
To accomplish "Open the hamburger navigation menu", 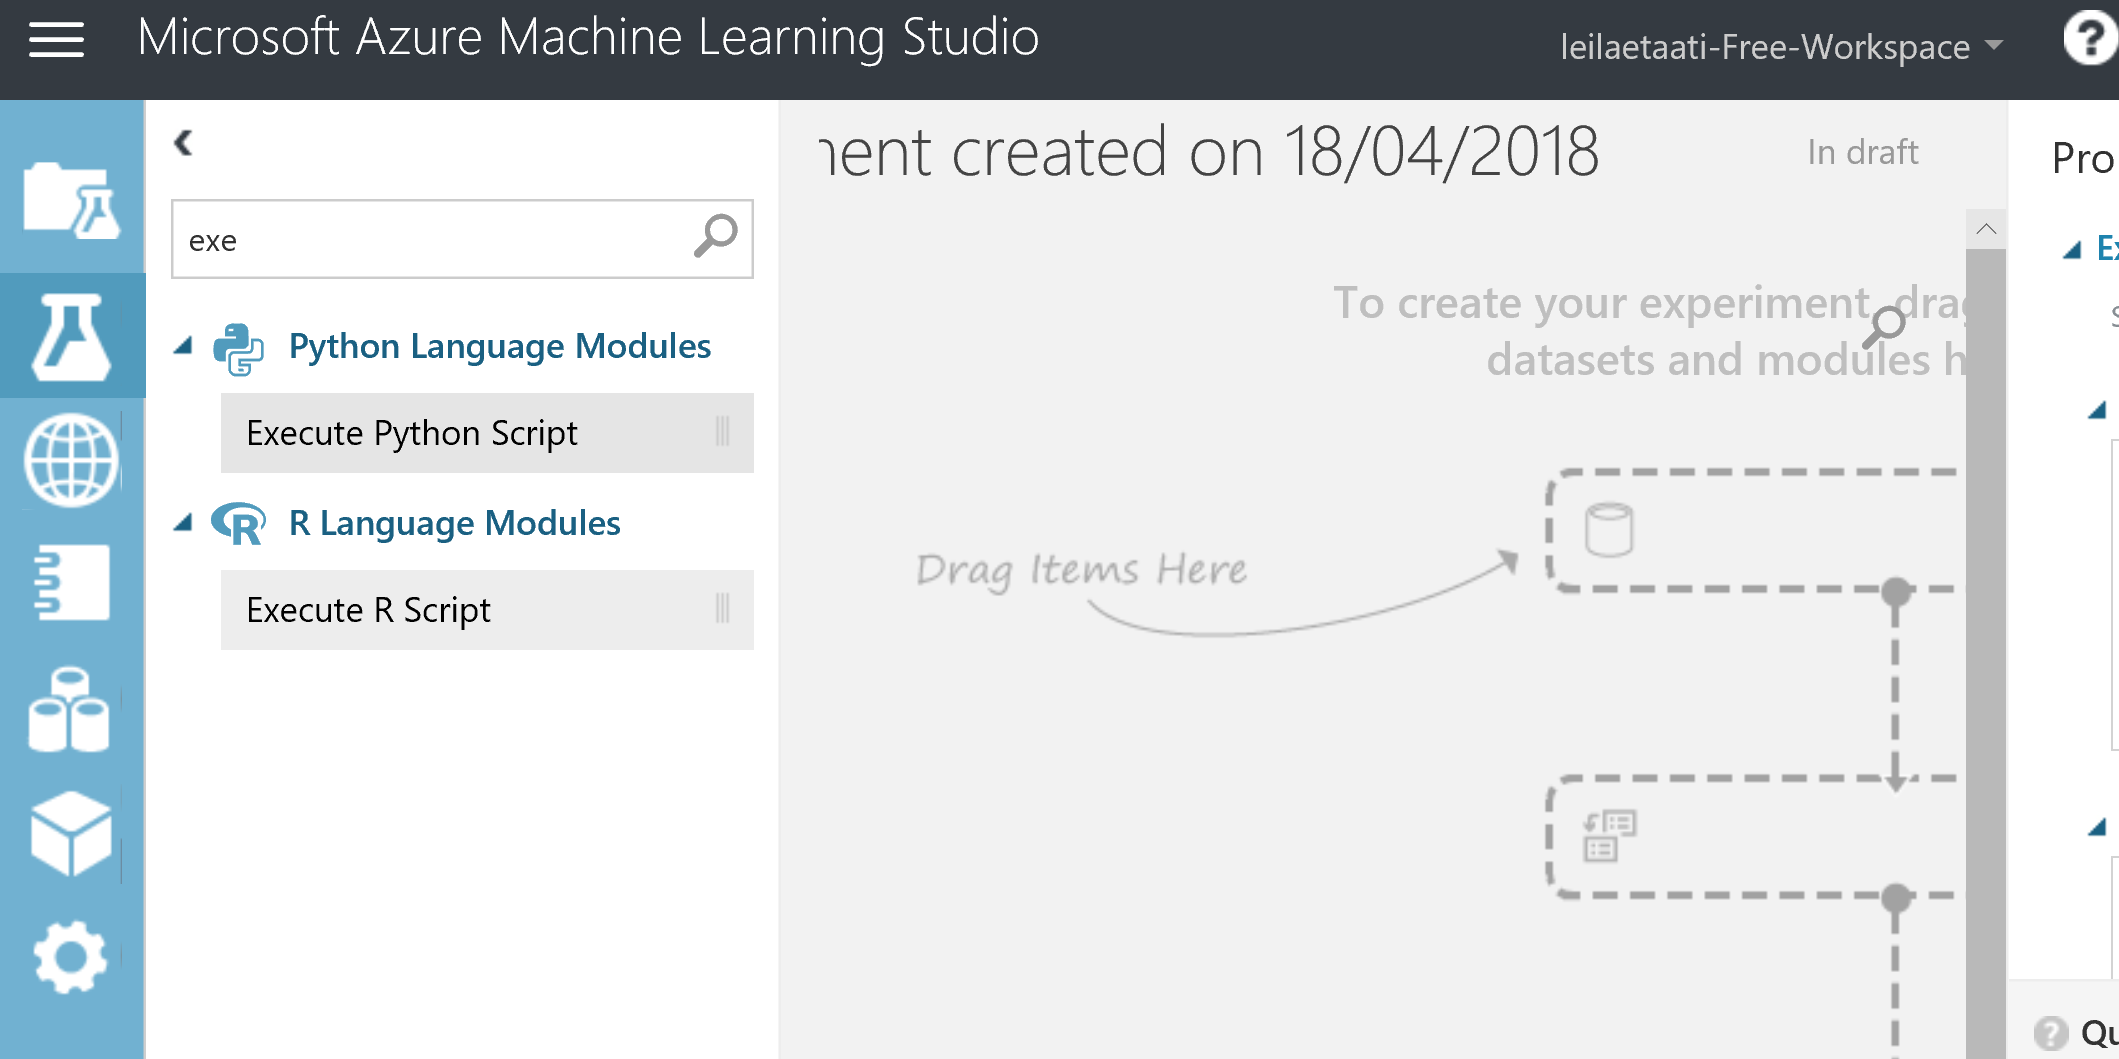I will tap(56, 40).
